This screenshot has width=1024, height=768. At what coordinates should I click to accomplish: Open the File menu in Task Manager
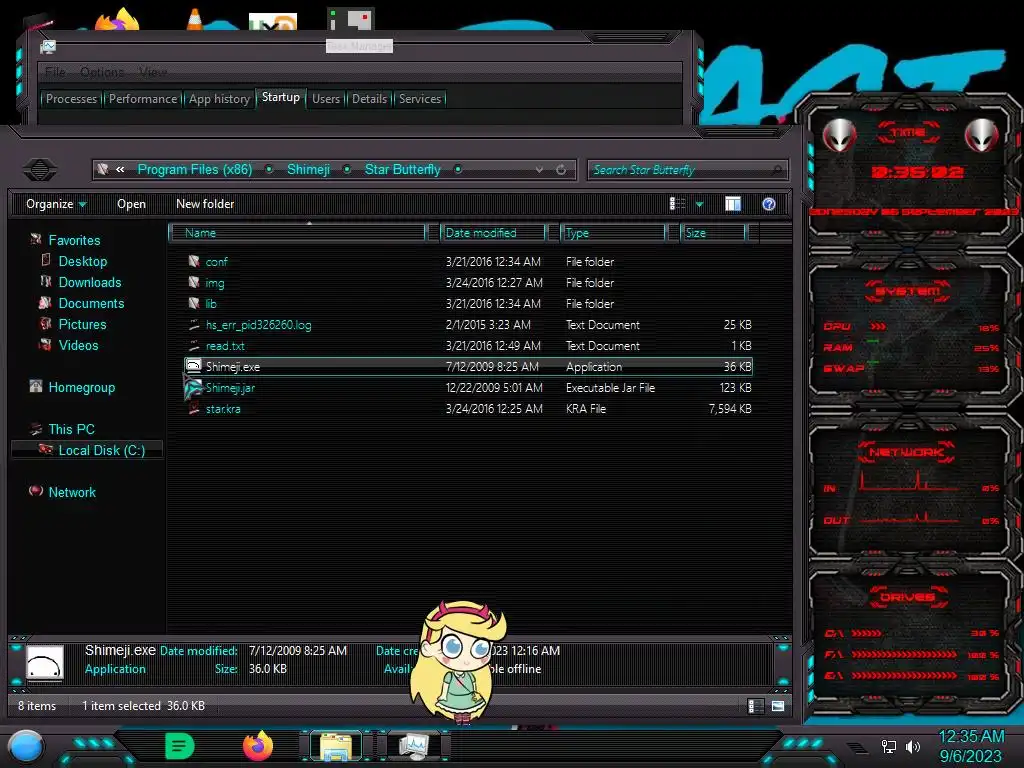(x=56, y=71)
